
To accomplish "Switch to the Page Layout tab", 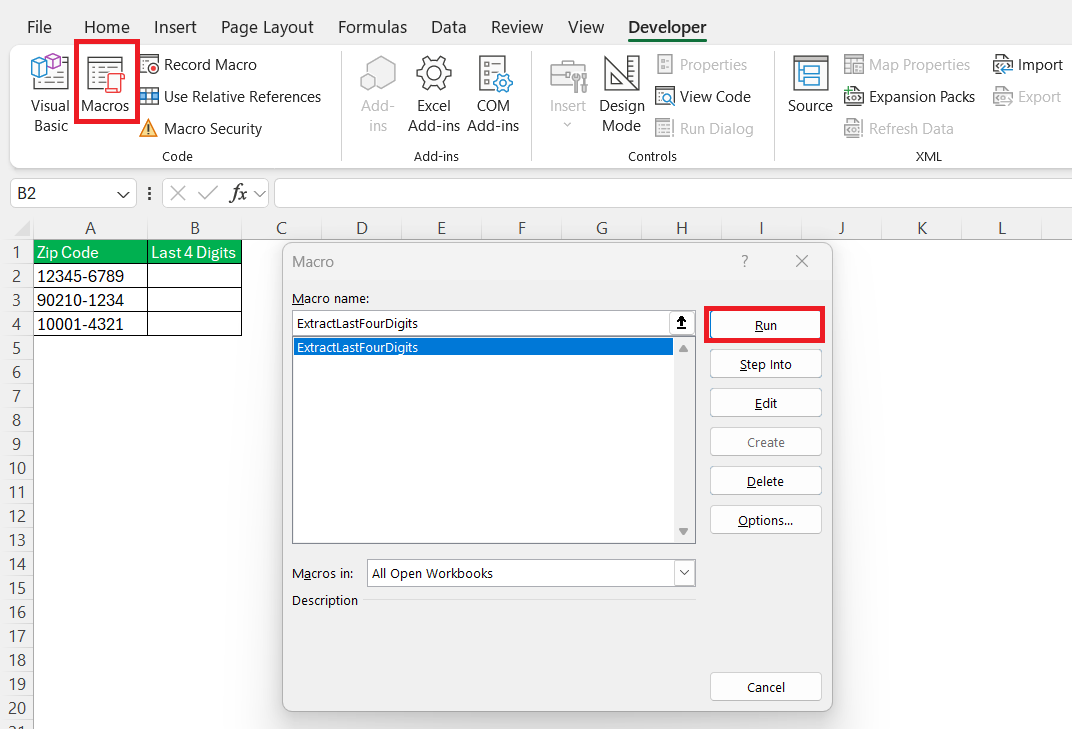I will tap(267, 27).
